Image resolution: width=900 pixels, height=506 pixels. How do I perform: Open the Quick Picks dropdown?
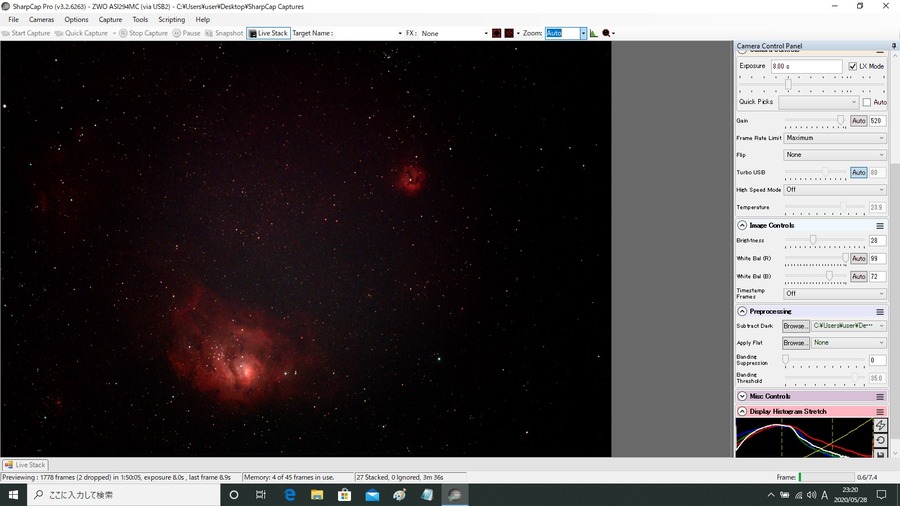pyautogui.click(x=818, y=102)
